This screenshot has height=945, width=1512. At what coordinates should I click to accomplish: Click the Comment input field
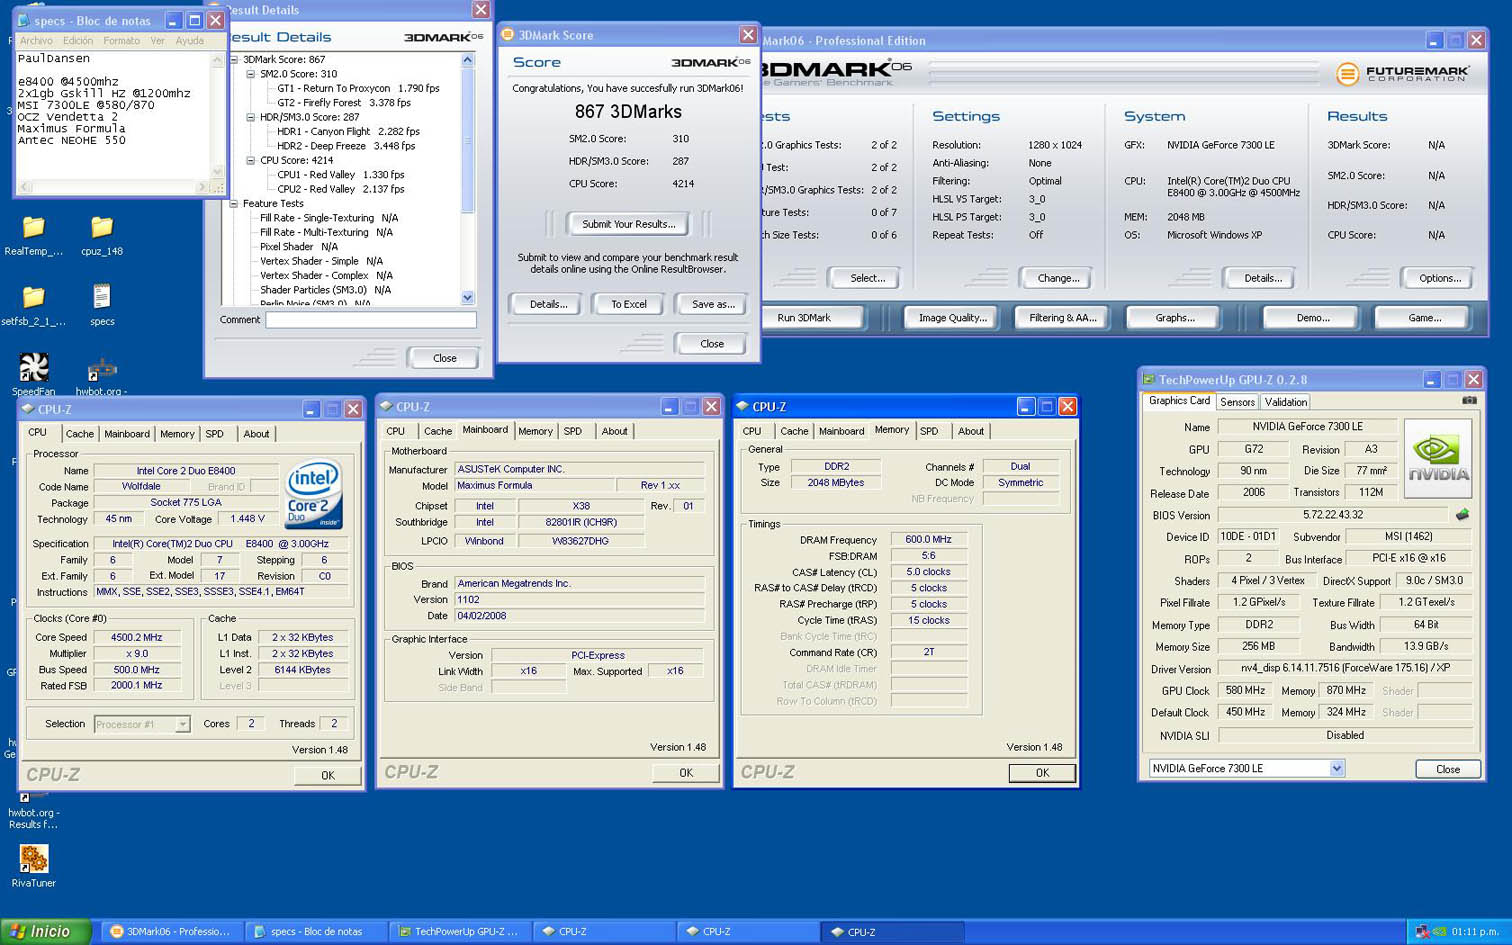(371, 320)
